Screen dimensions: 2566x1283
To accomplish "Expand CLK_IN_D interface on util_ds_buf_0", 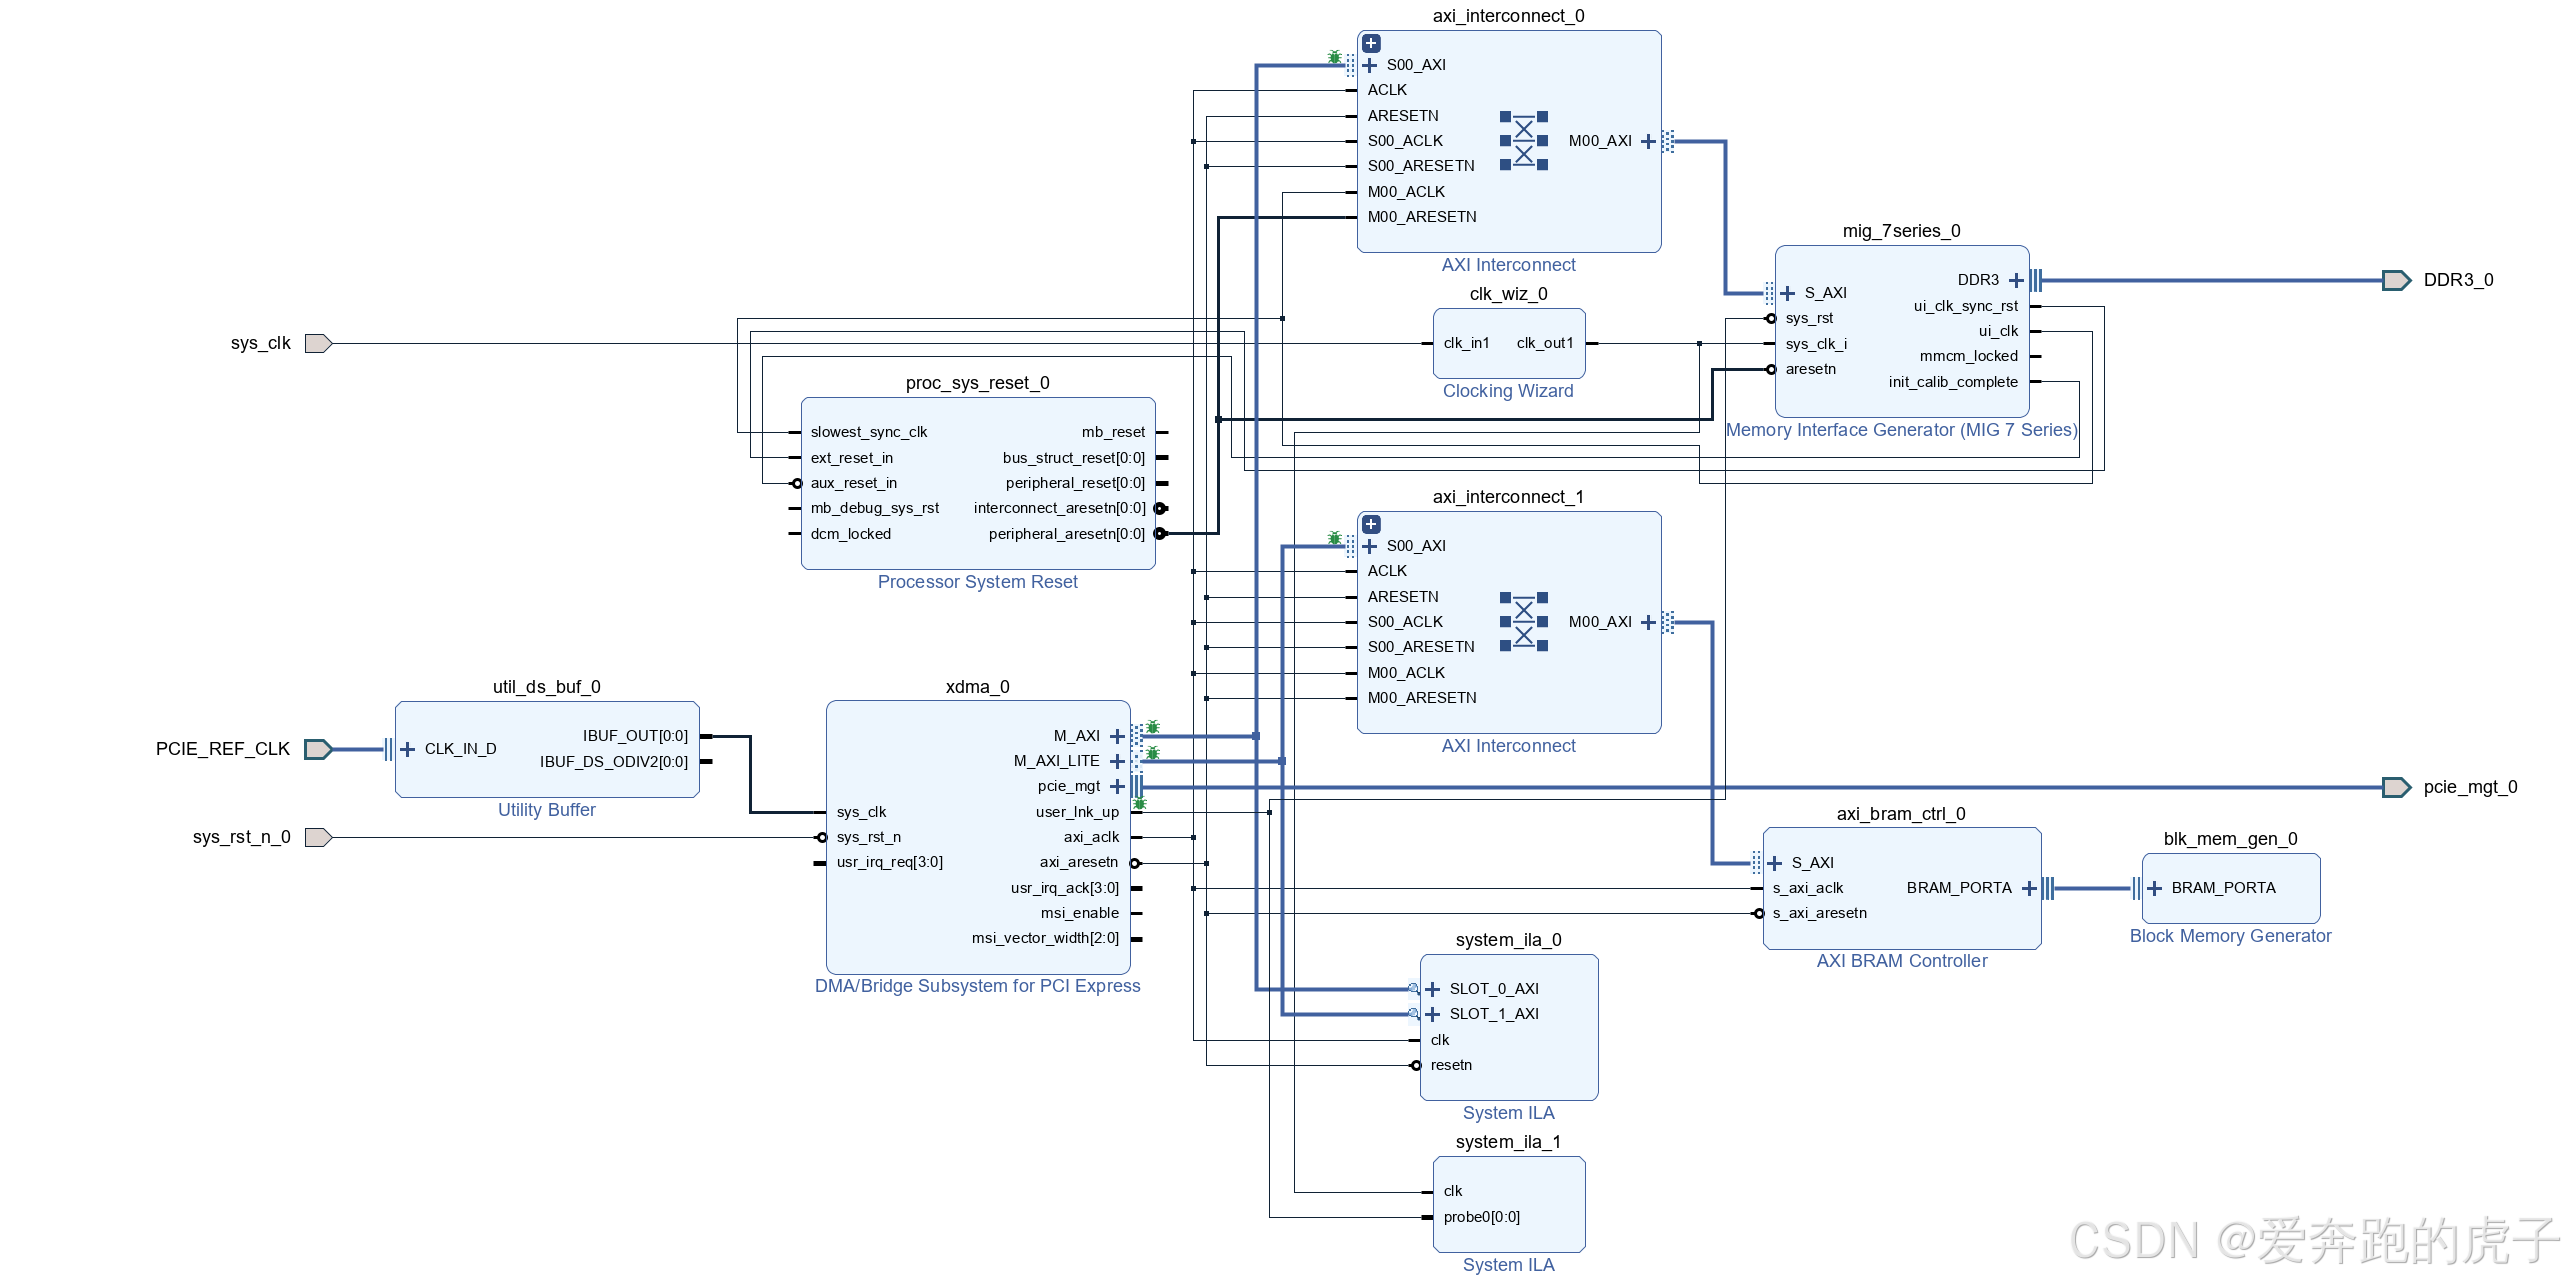I will point(407,750).
